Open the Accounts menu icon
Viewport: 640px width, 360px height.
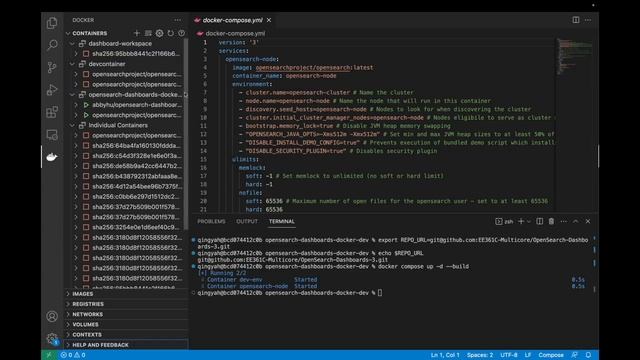[x=52, y=316]
